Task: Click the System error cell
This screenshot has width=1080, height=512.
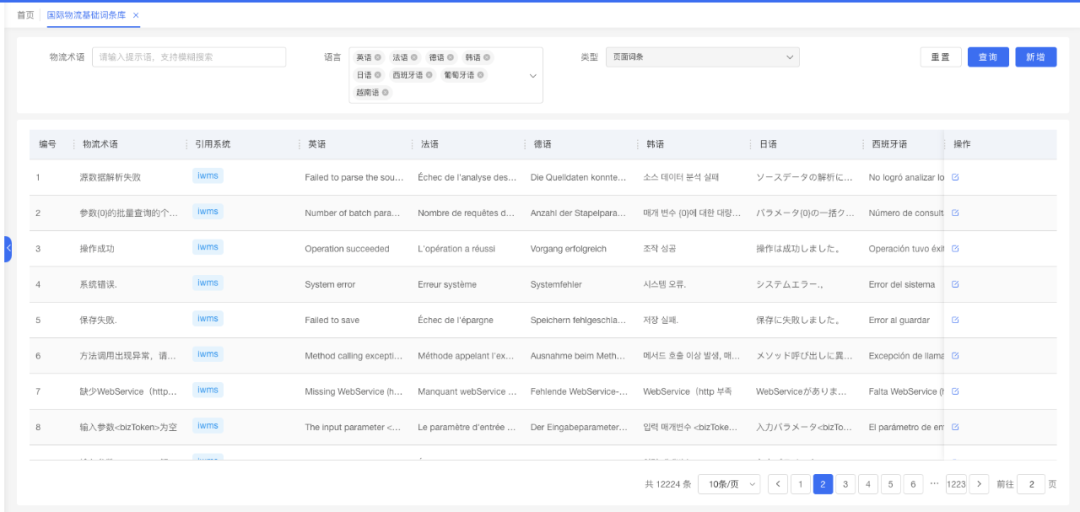Action: [x=329, y=285]
